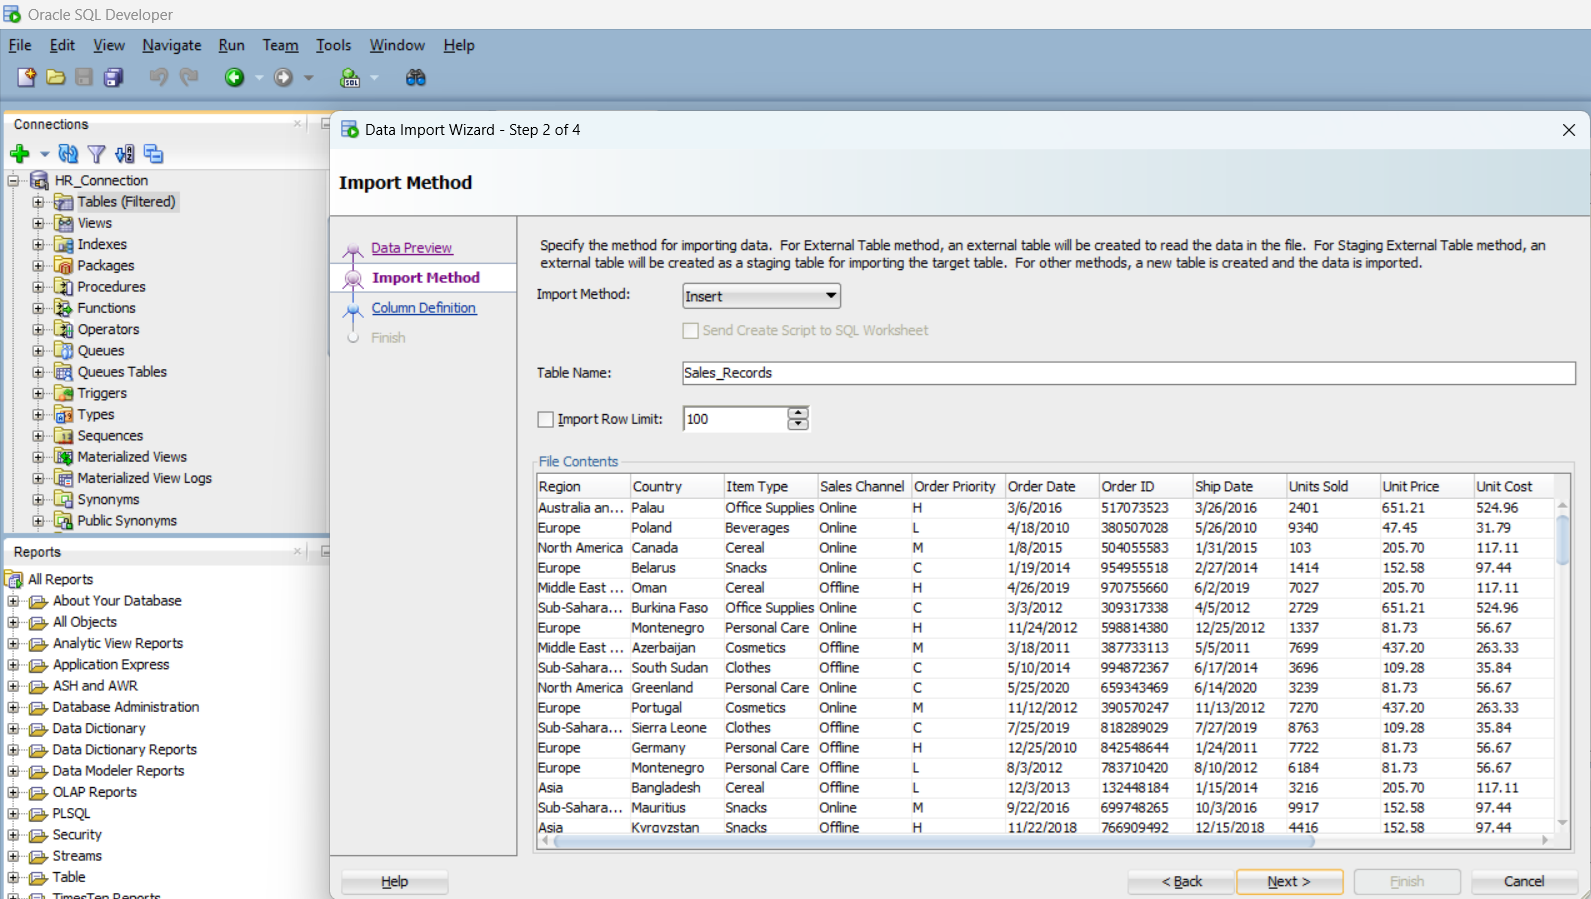This screenshot has height=899, width=1591.
Task: Click the Collapse All icon in Connections
Action: (x=153, y=153)
